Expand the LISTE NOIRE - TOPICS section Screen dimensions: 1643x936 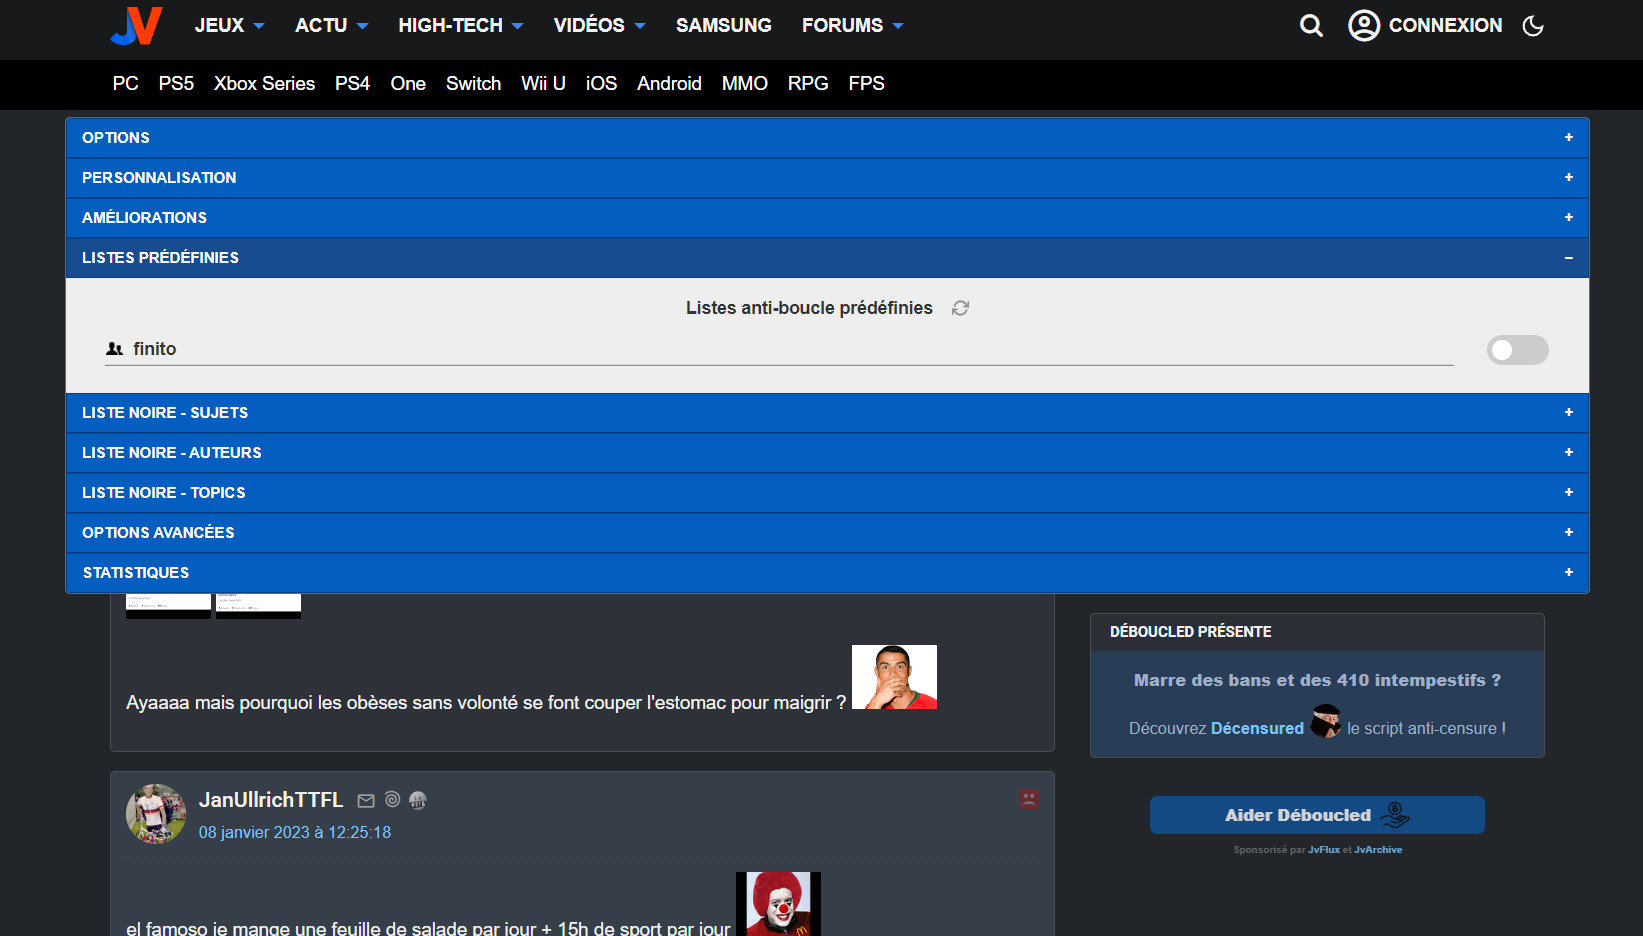(827, 493)
